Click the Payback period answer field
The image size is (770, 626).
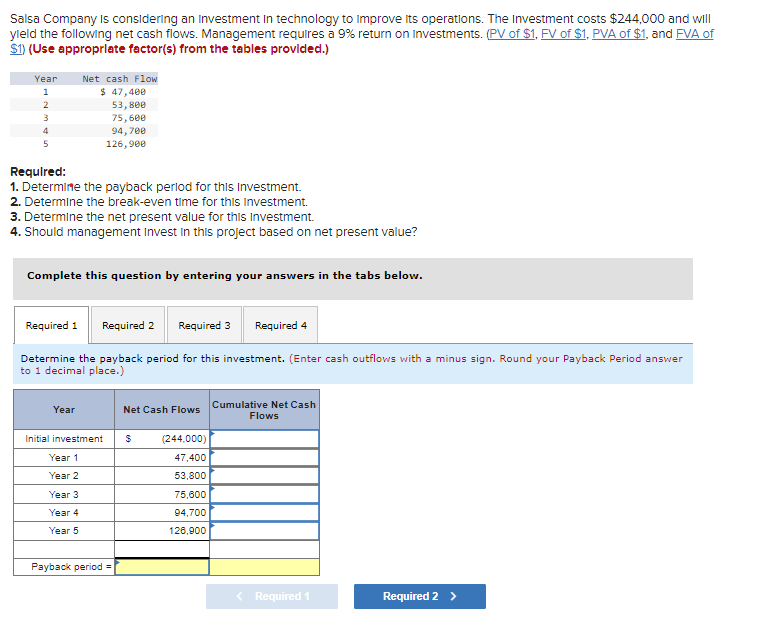(x=162, y=567)
